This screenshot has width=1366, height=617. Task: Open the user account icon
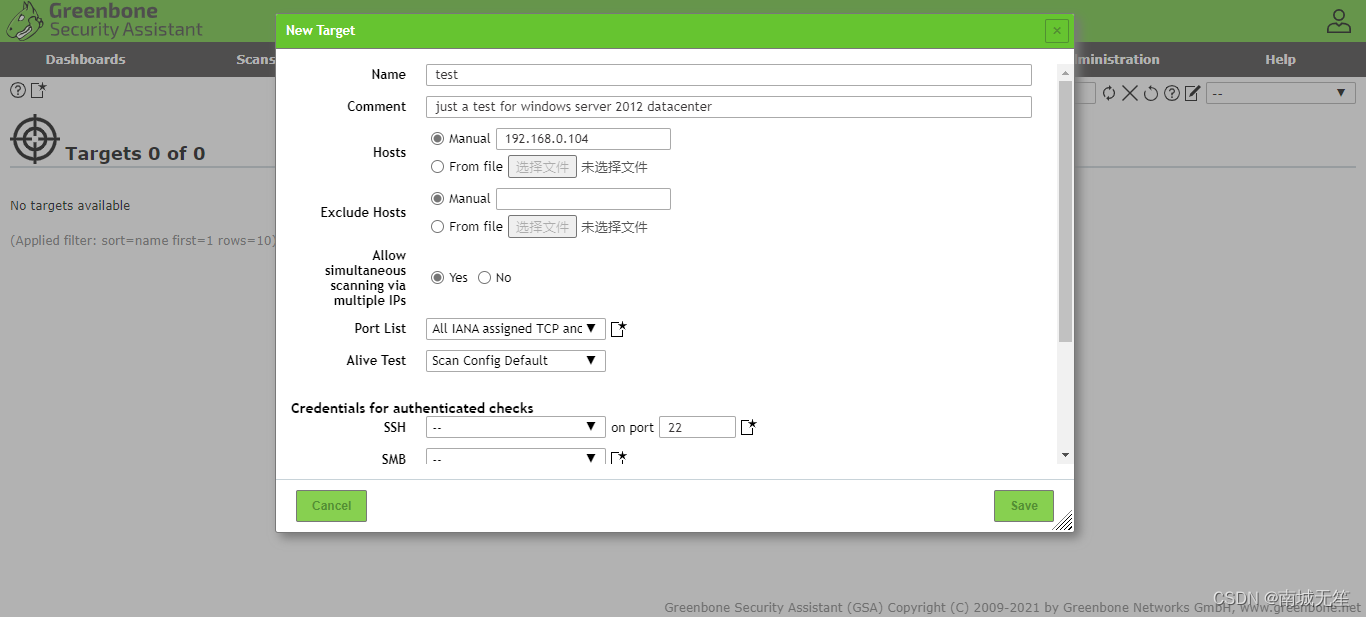click(1338, 21)
